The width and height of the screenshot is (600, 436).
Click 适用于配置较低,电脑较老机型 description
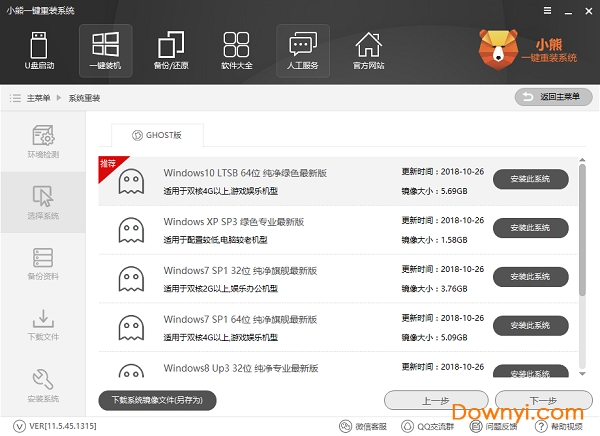(x=215, y=240)
